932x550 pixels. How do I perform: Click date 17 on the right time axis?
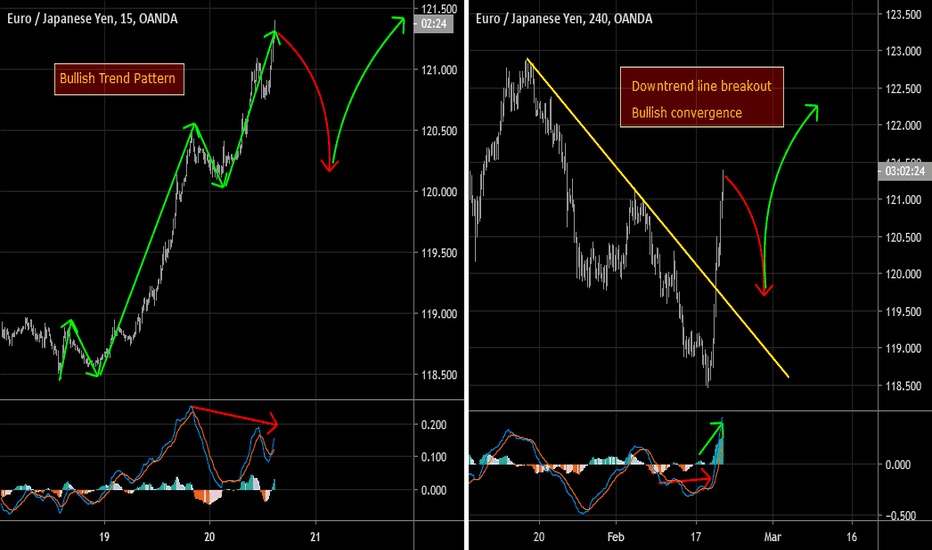coord(695,537)
